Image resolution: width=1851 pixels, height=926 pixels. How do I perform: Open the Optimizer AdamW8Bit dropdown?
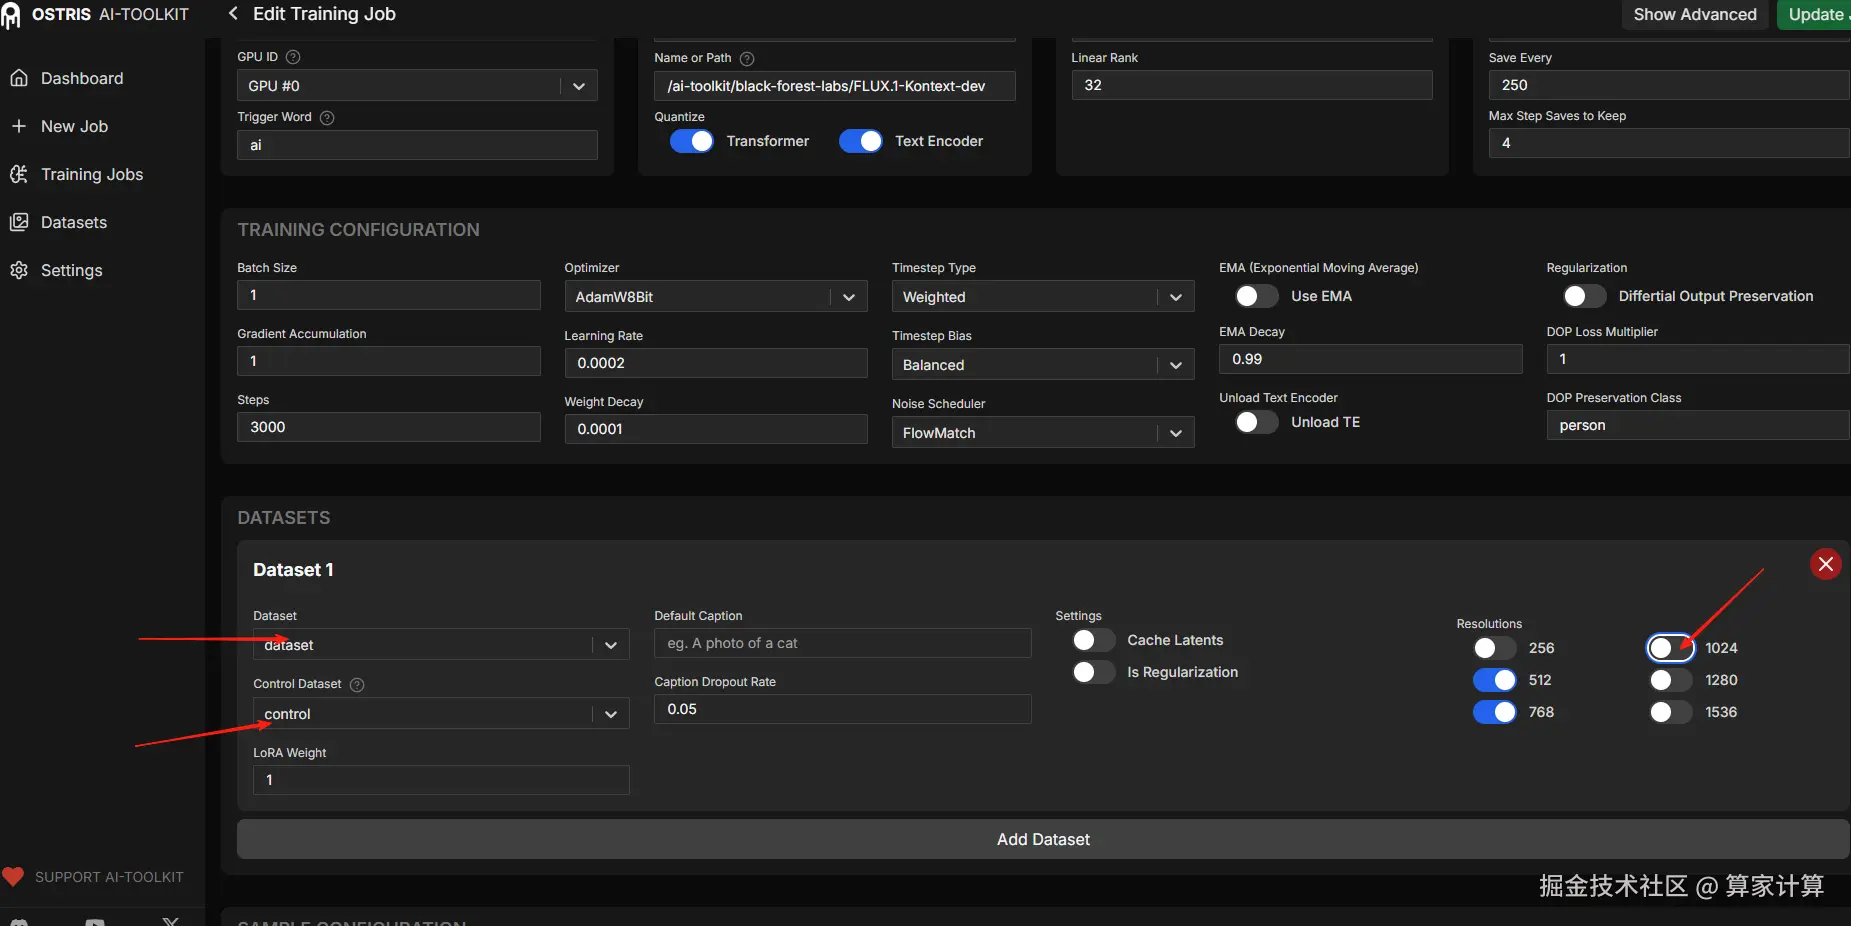pyautogui.click(x=715, y=297)
